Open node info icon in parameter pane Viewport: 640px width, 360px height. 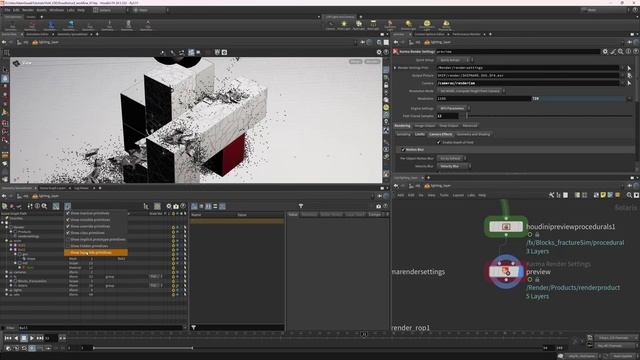point(628,51)
